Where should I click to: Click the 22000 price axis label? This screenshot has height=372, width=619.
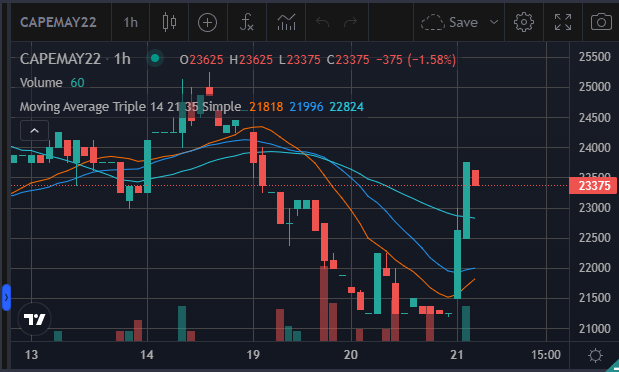click(x=595, y=268)
